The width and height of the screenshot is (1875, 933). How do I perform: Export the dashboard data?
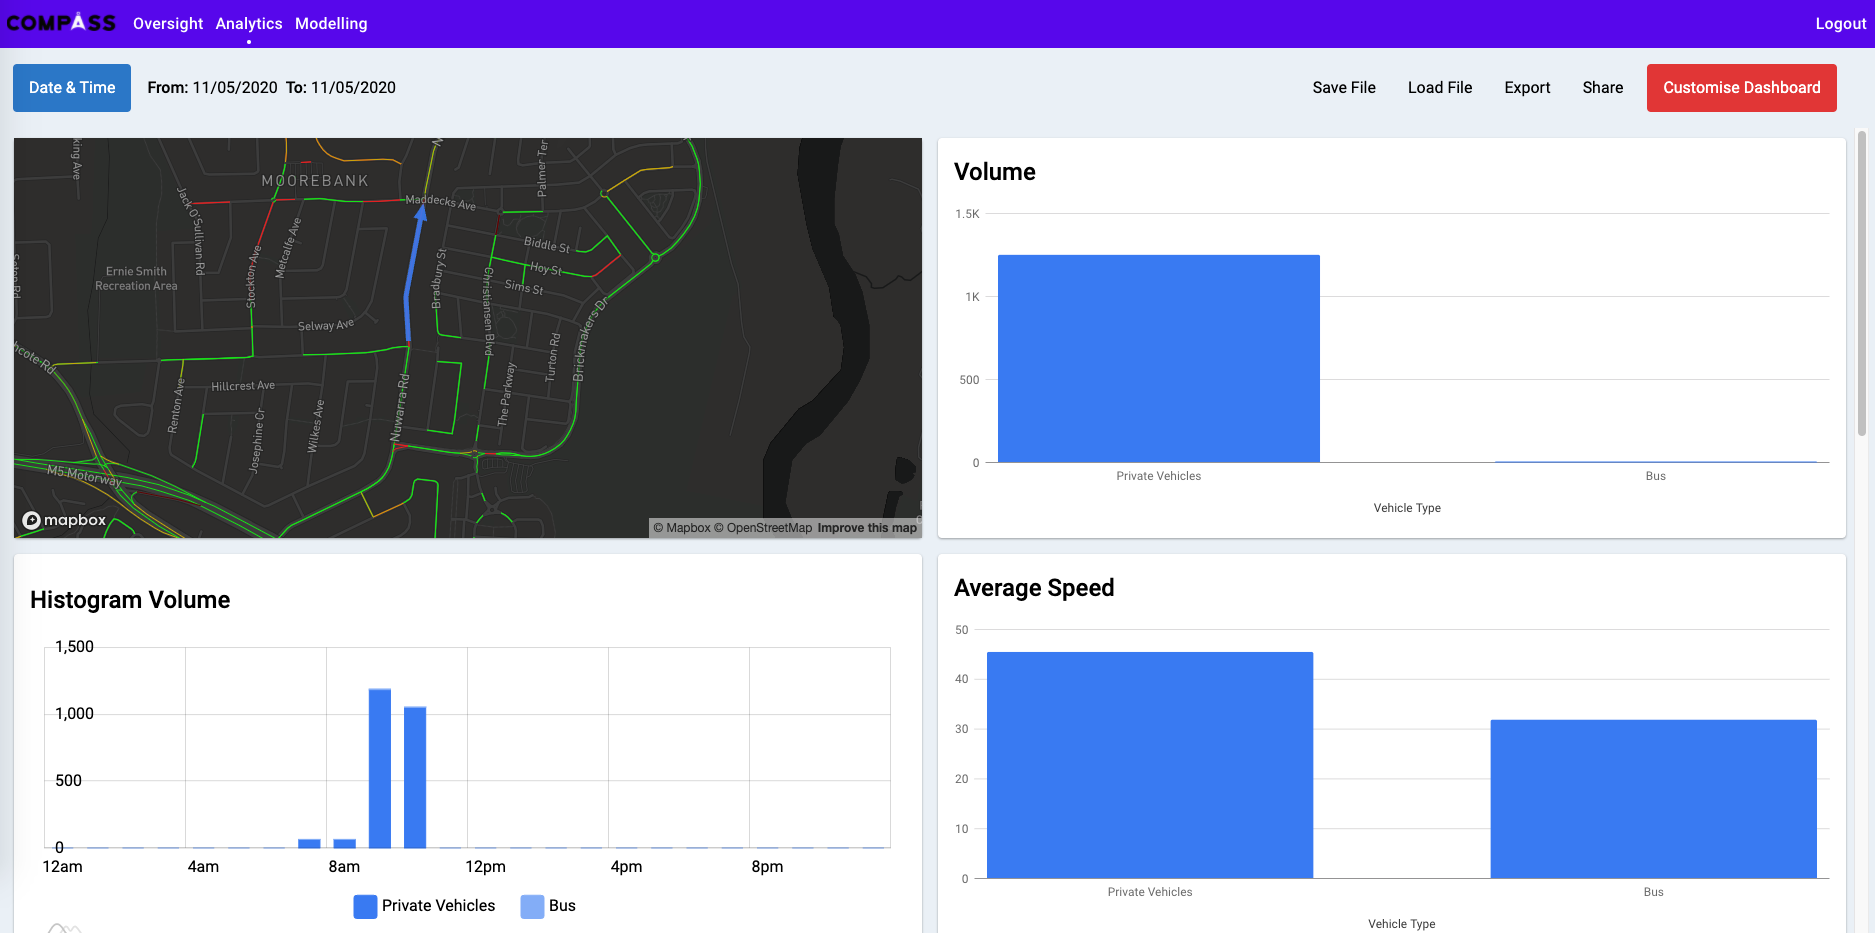pyautogui.click(x=1527, y=88)
